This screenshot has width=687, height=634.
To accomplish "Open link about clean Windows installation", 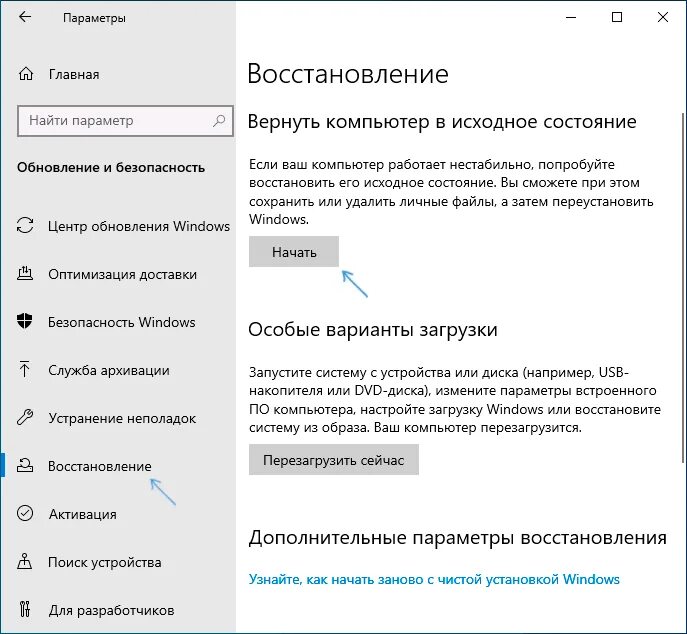I will coord(434,579).
